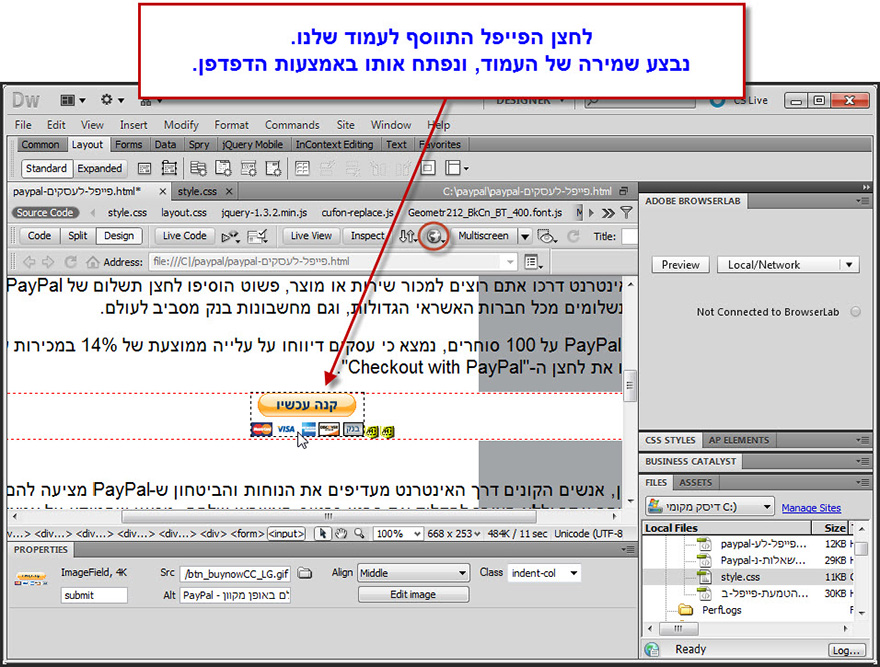The width and height of the screenshot is (880, 667).
Task: Click the check browser compatibility icon
Action: tap(257, 236)
